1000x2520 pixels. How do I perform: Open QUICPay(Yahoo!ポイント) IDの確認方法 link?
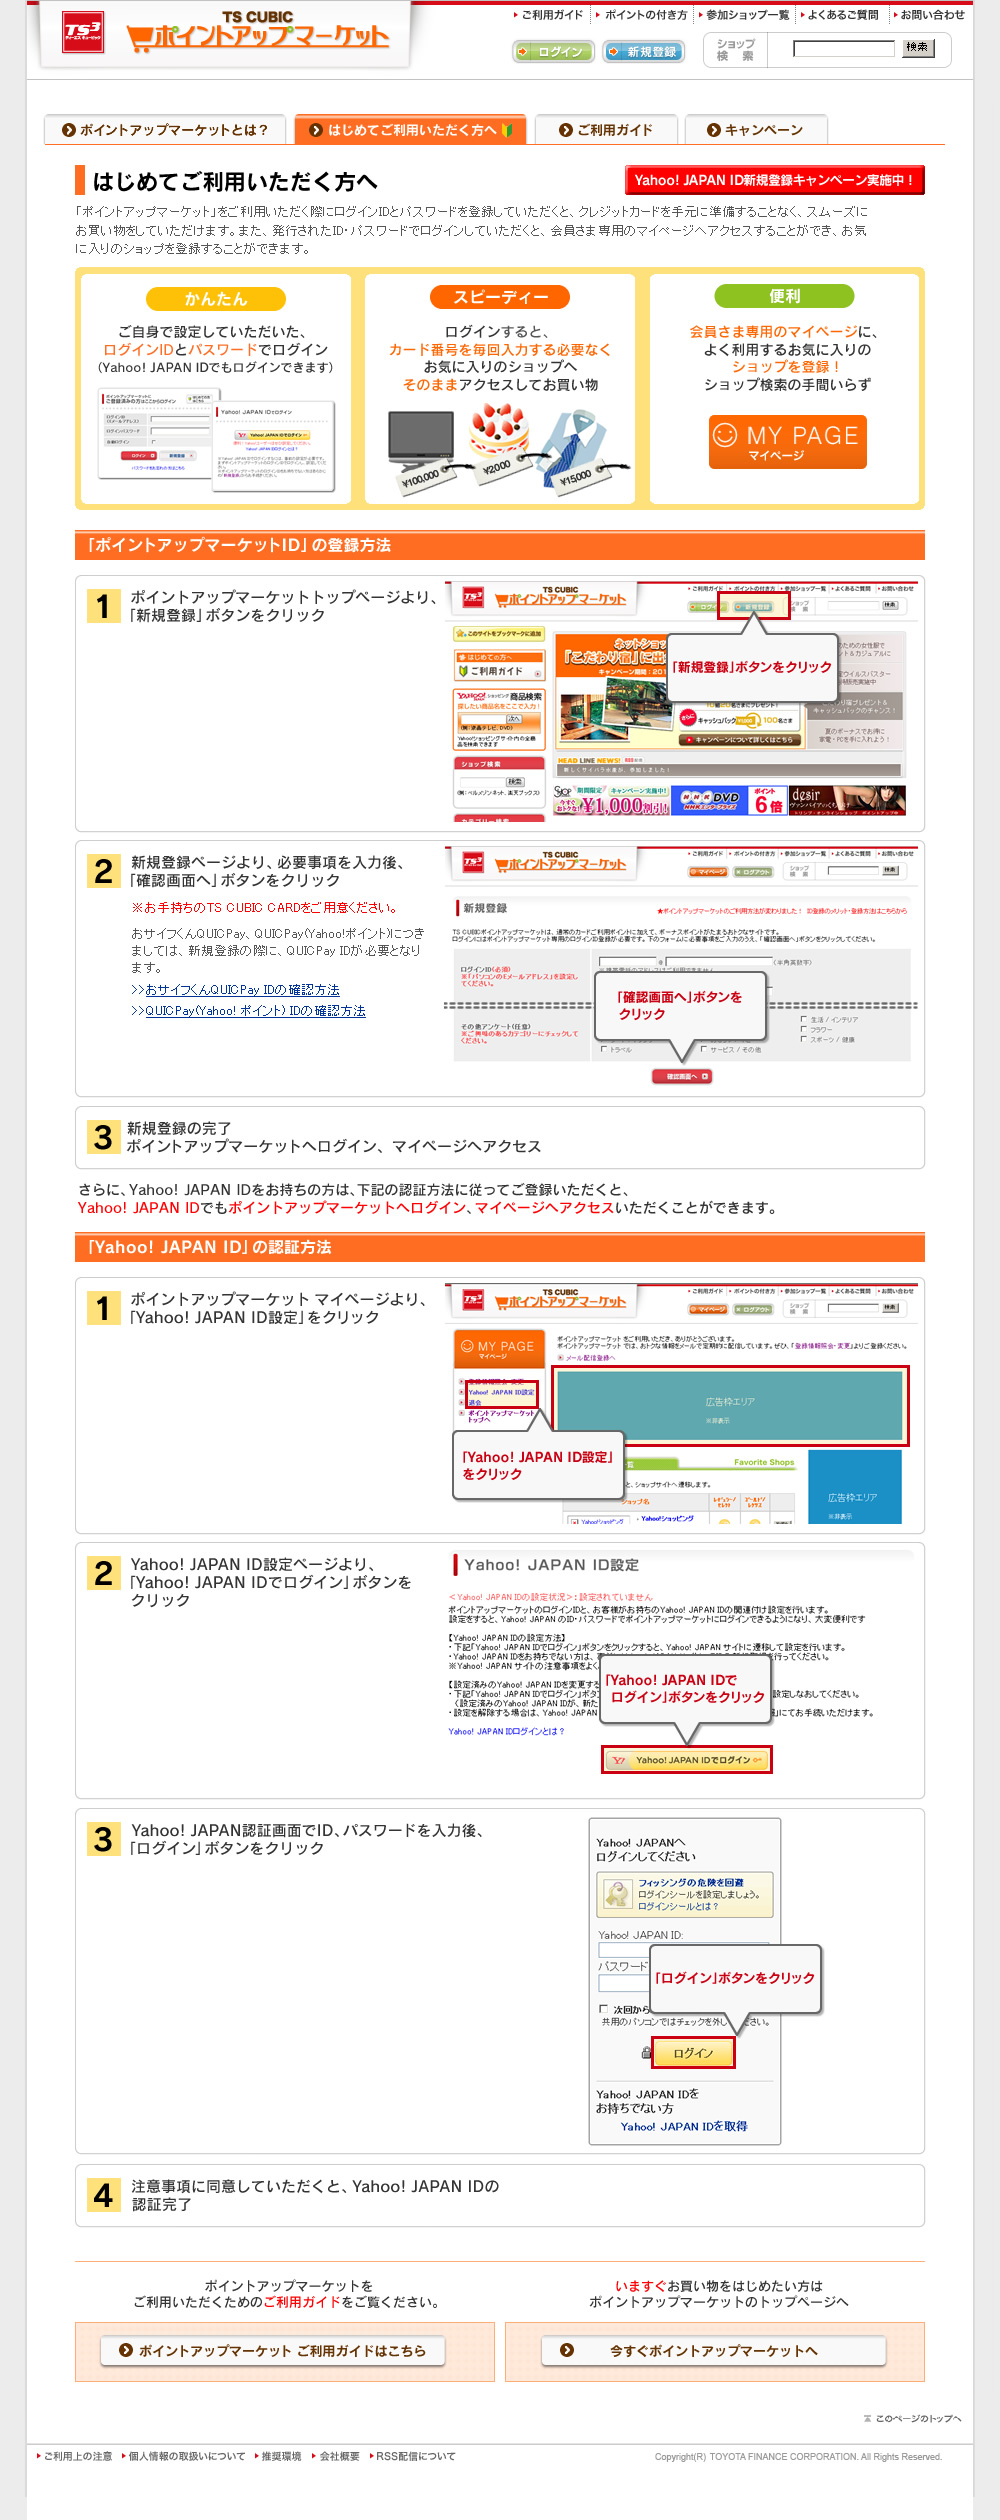[x=255, y=1011]
